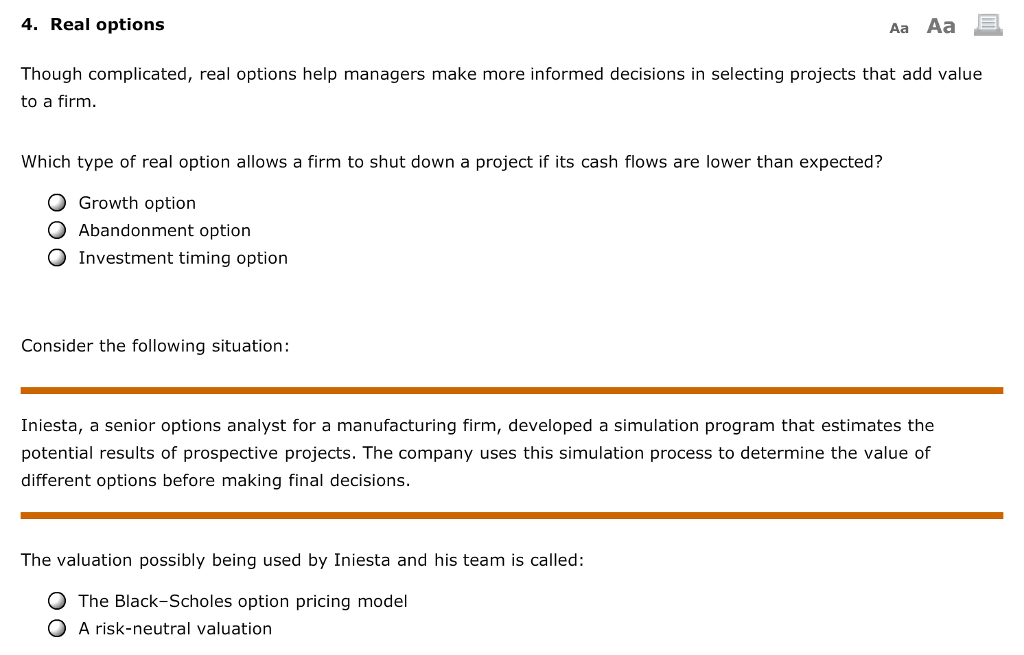The width and height of the screenshot is (1024, 655).
Task: Click the large Aa font size icon
Action: (940, 26)
